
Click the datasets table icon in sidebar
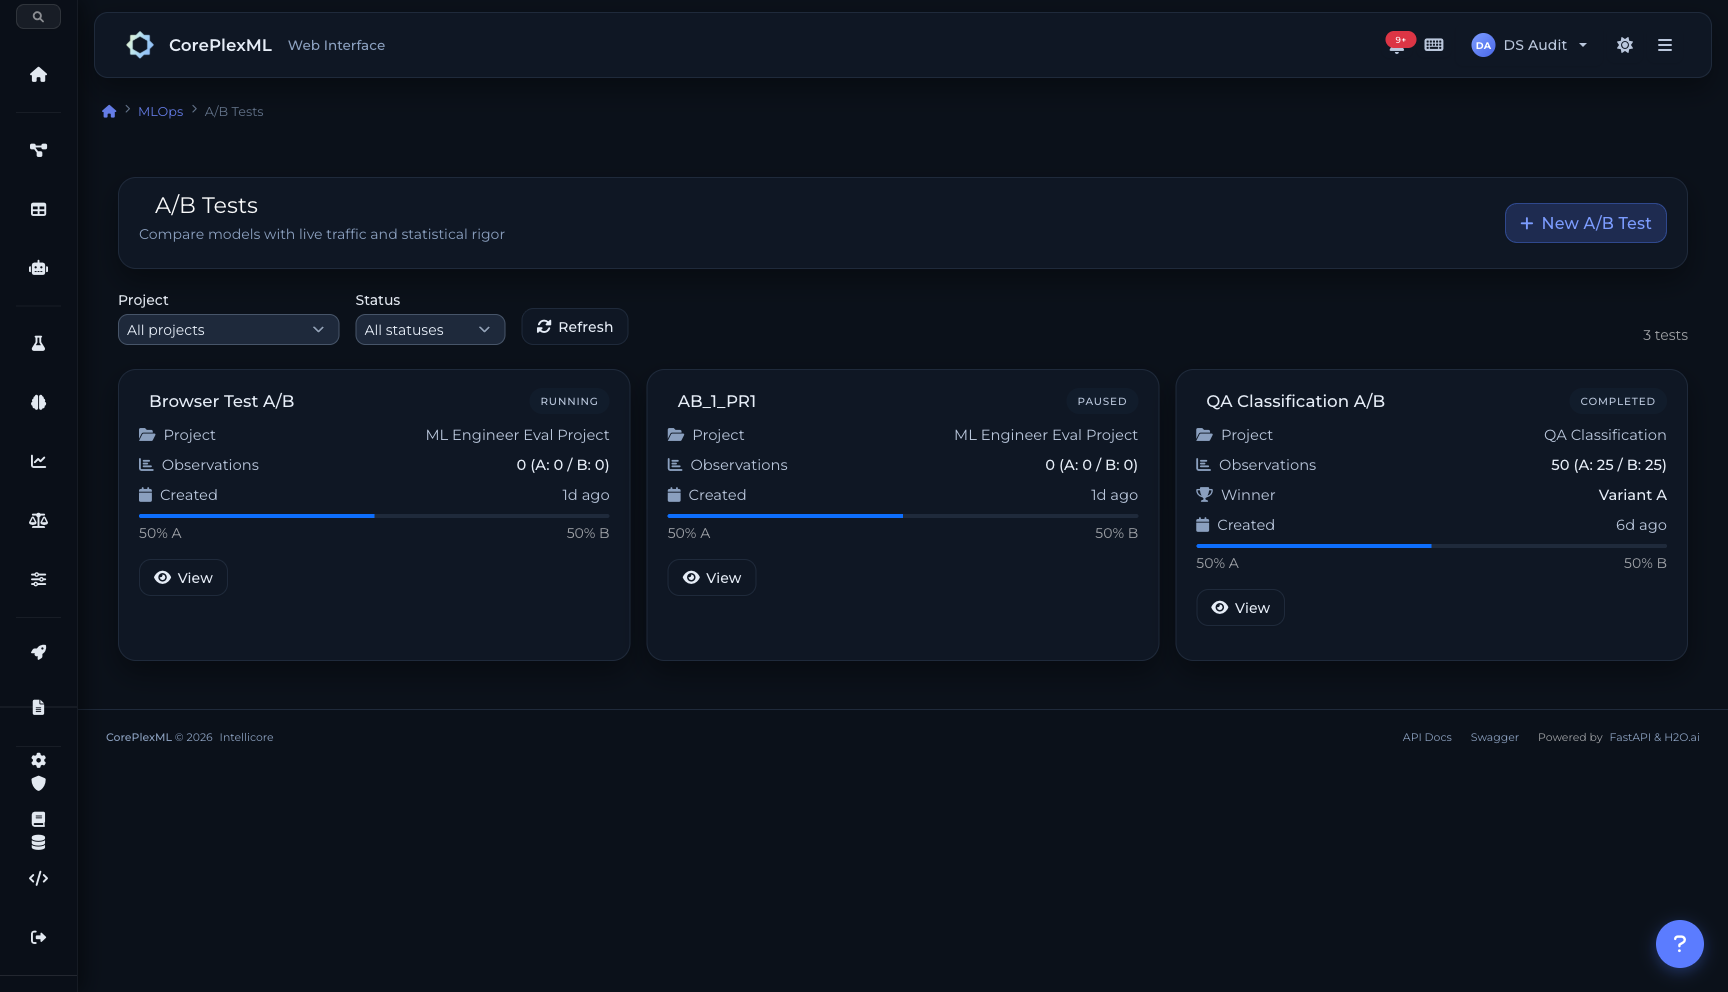(x=38, y=209)
